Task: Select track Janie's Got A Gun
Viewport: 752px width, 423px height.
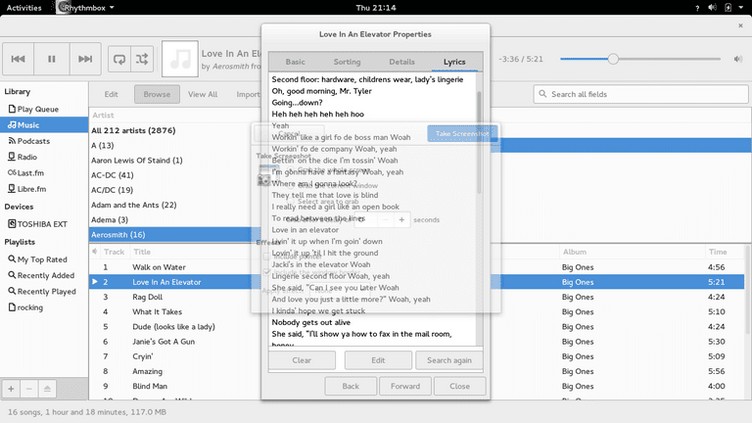Action: (164, 341)
